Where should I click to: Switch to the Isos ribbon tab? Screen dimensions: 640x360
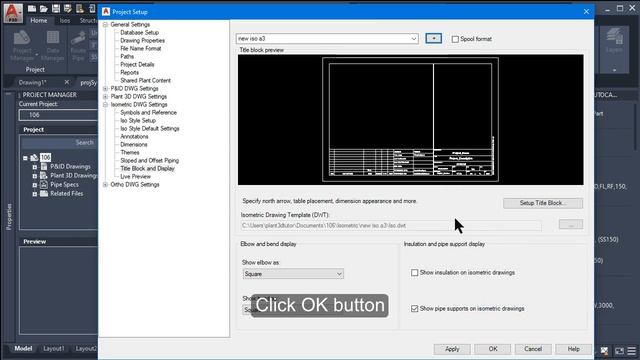pos(65,20)
